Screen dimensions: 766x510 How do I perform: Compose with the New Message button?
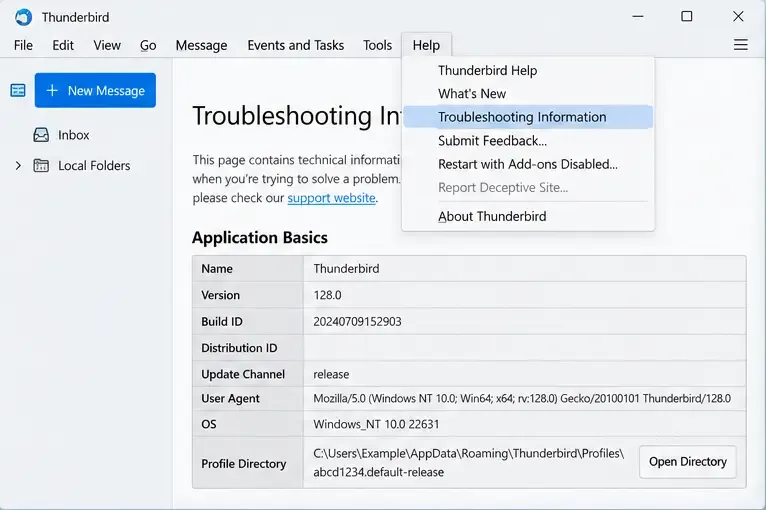tap(95, 90)
